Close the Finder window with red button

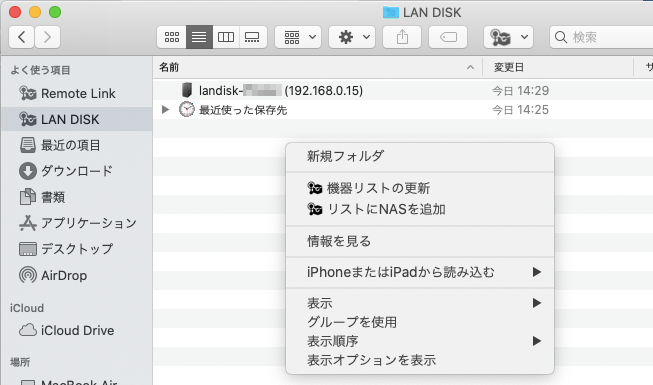tap(15, 12)
